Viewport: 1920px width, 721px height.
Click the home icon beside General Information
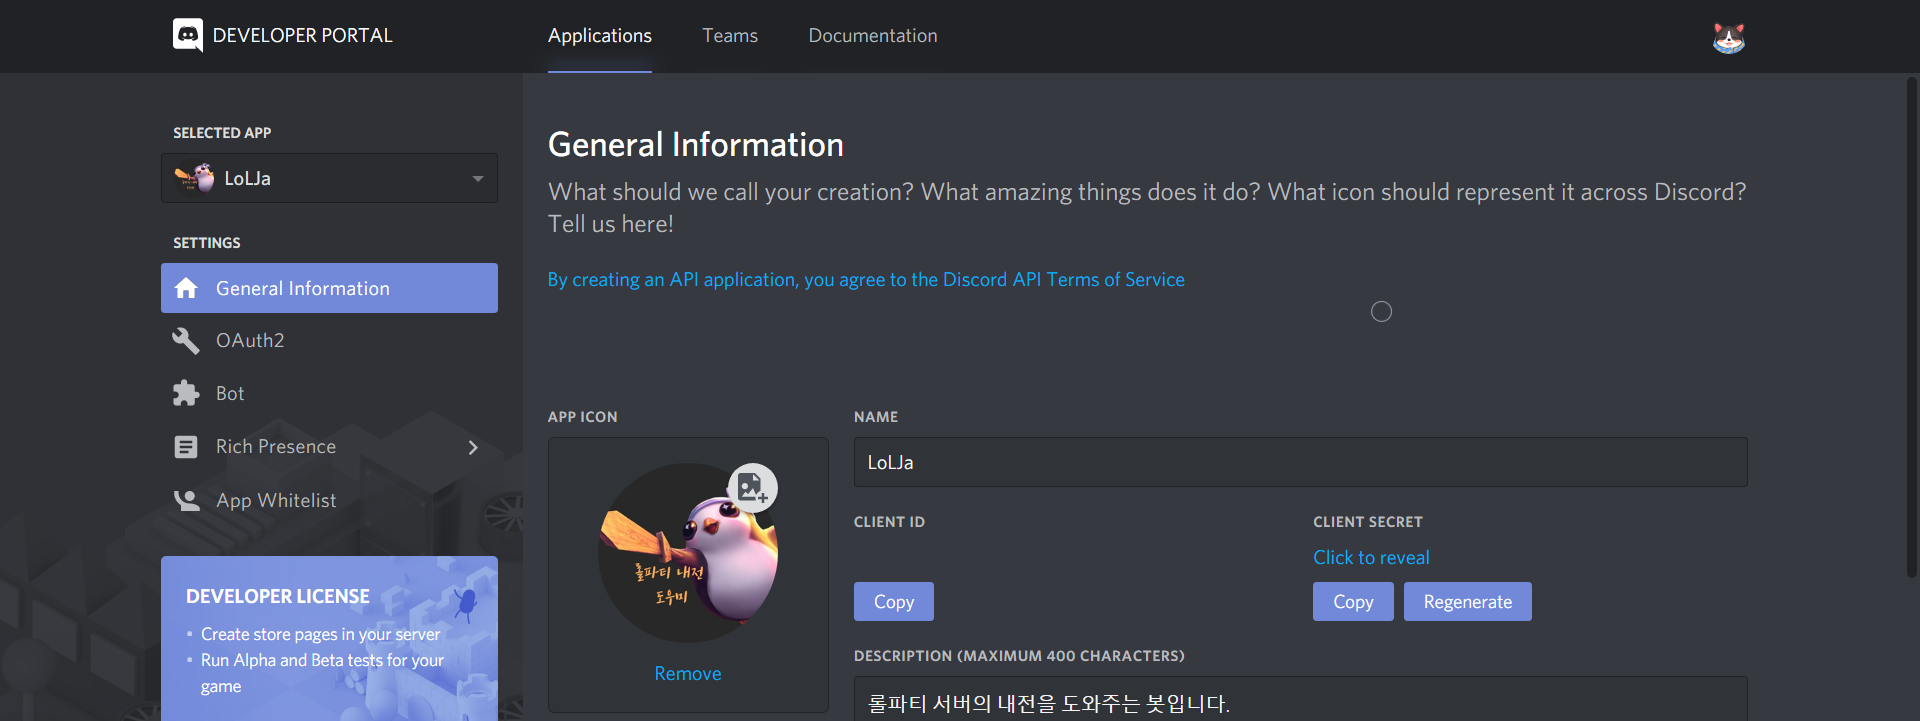coord(186,288)
